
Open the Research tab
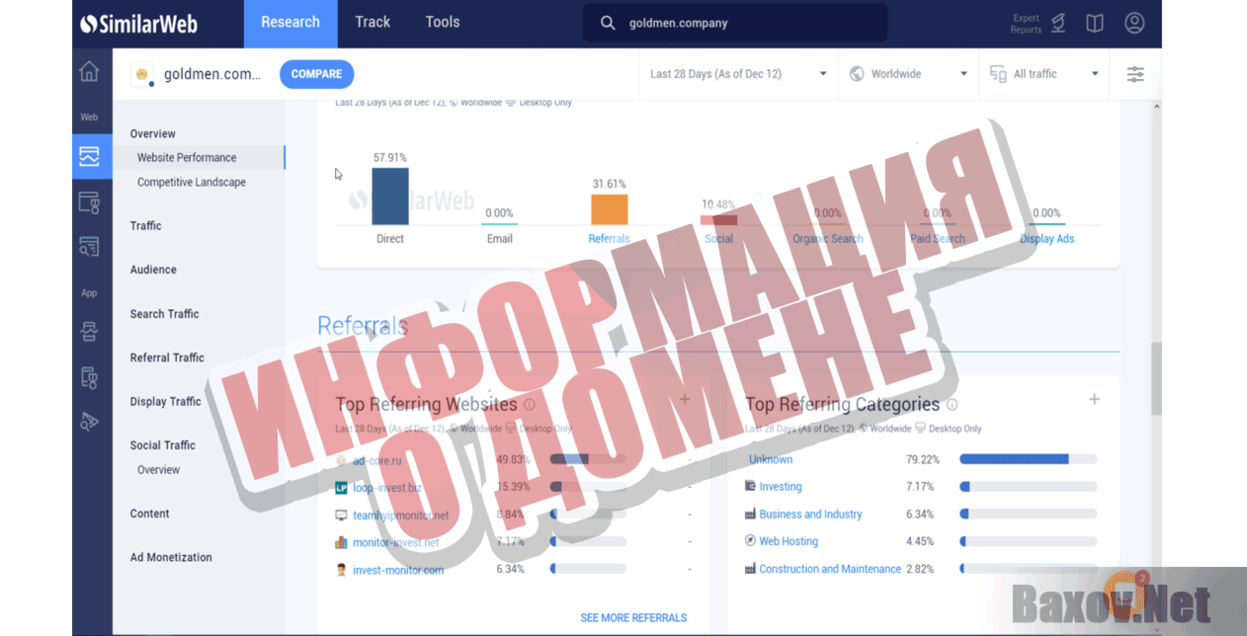click(291, 23)
